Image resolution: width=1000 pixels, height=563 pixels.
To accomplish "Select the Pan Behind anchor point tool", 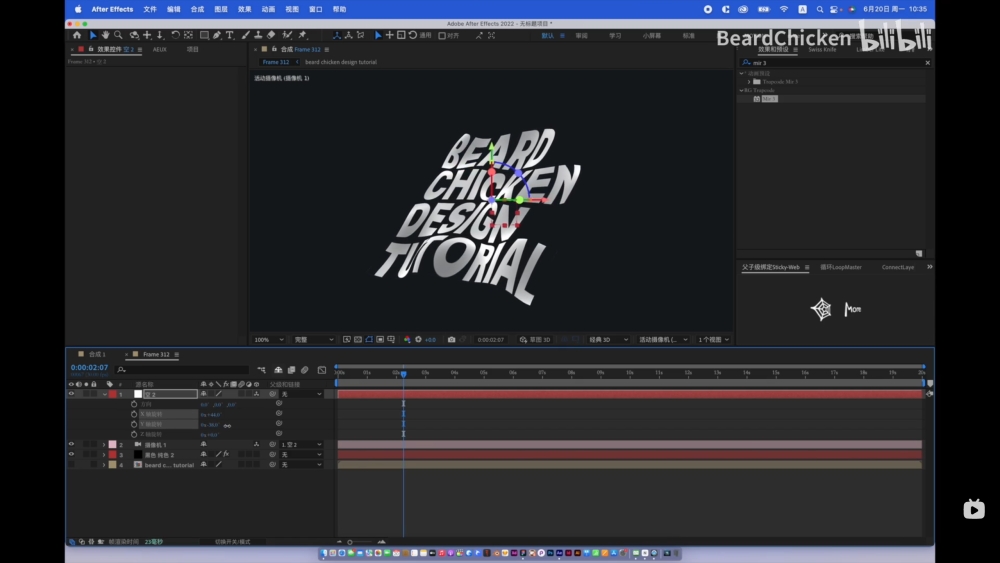I will tap(188, 36).
